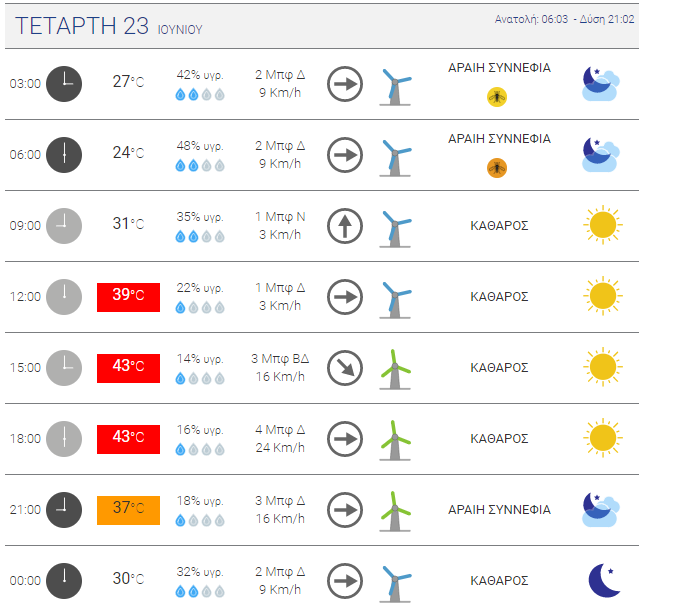The image size is (683, 611).
Task: Click the 4 Μπφ Δ wind text
Action: point(280,430)
